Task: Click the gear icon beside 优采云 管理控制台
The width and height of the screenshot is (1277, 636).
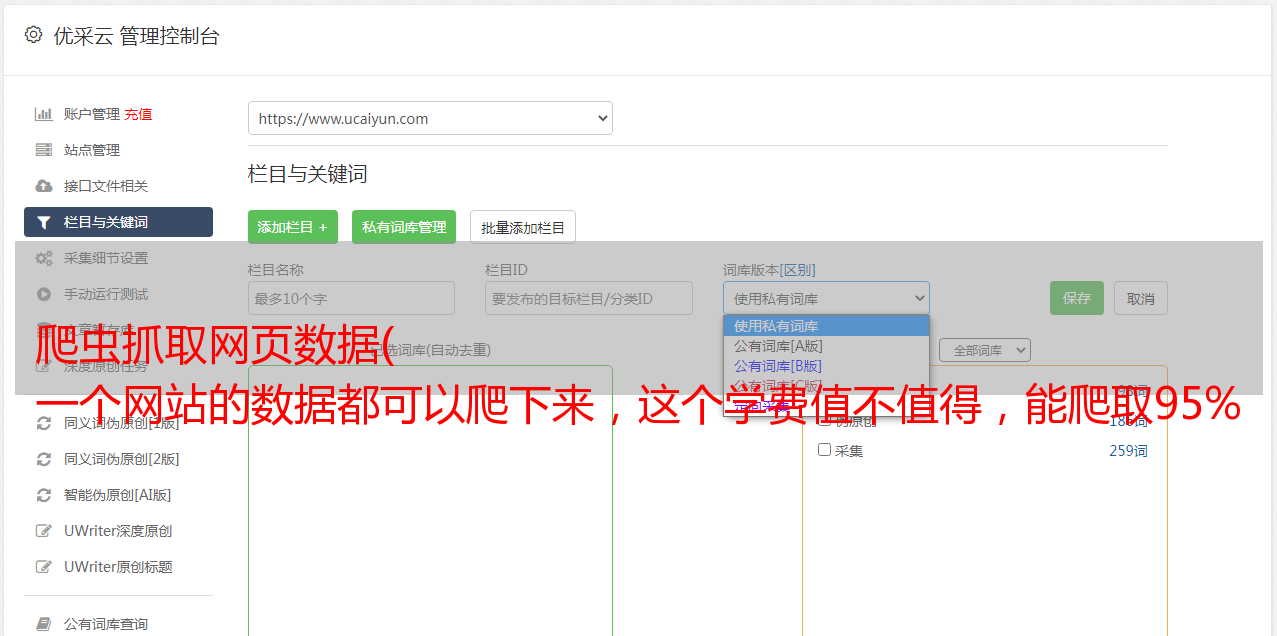Action: click(x=33, y=35)
